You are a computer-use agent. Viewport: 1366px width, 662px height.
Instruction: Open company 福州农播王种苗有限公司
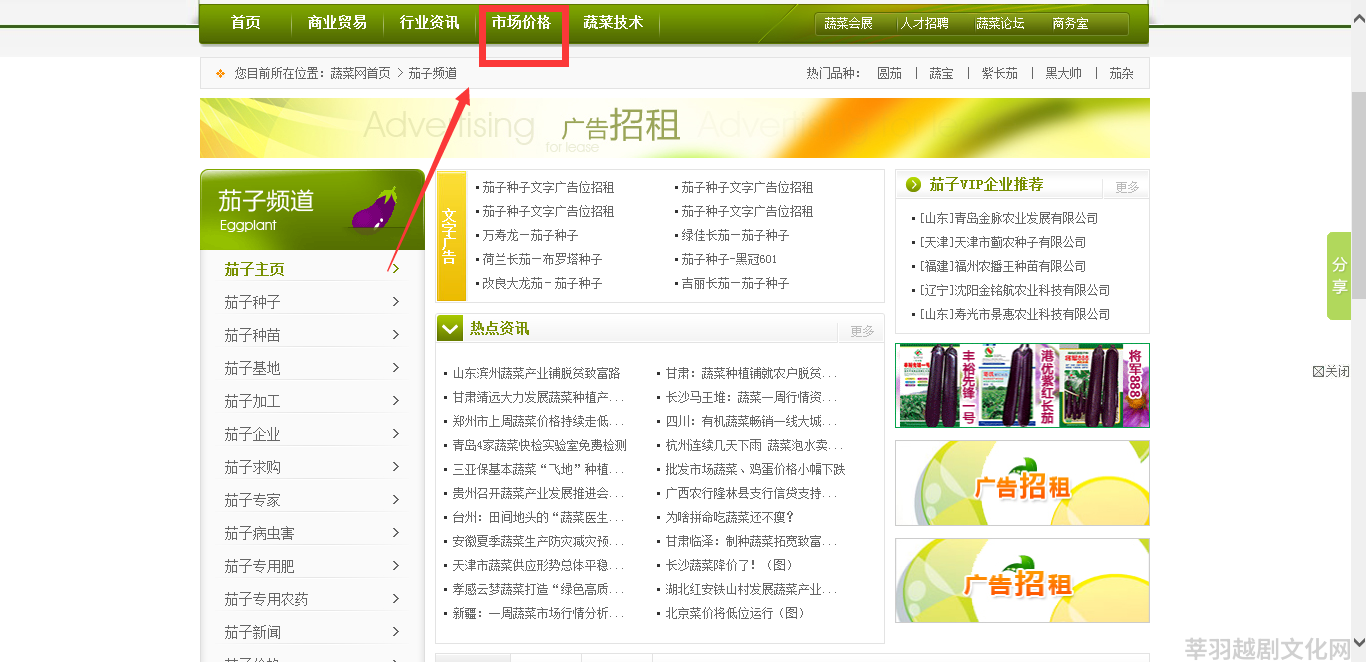tap(1002, 266)
